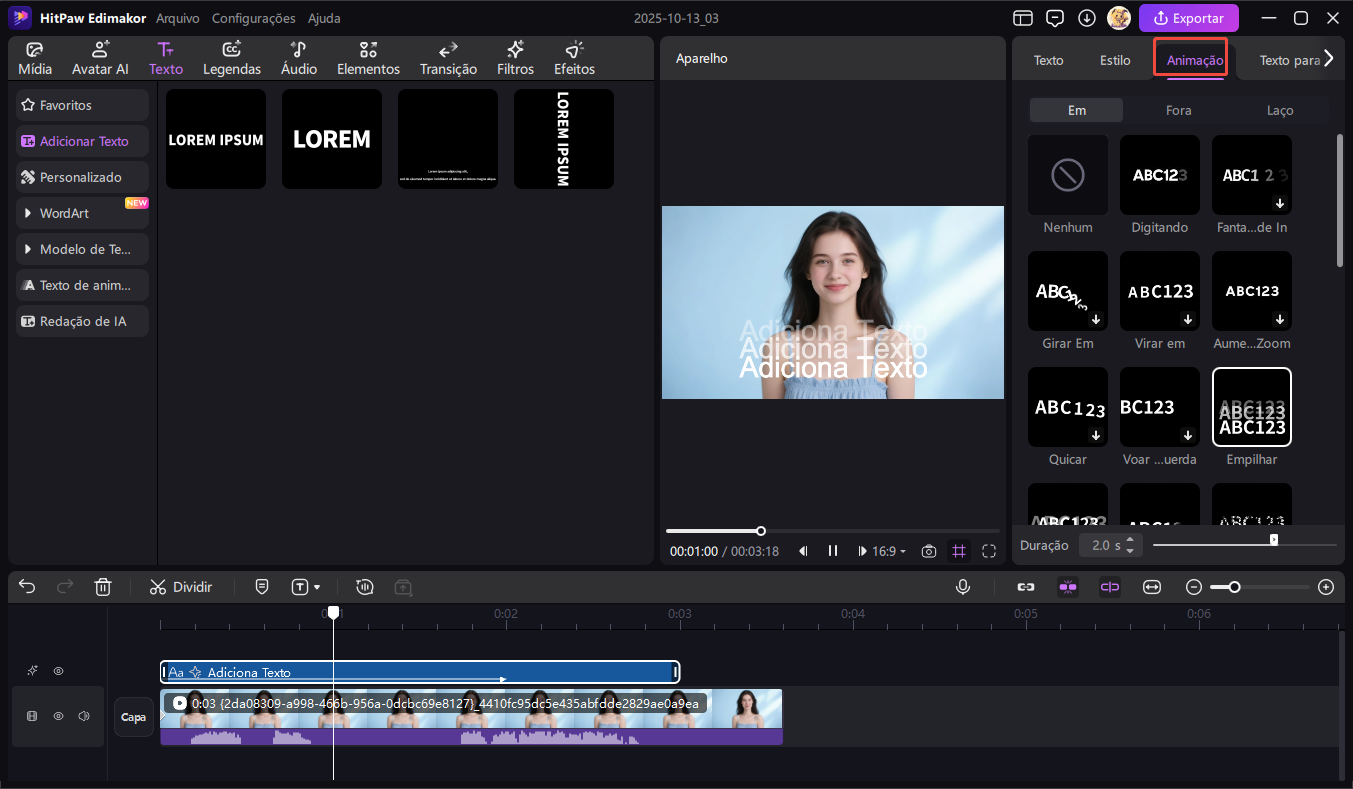Switch to the Estilo tab
This screenshot has width=1353, height=789.
pos(1115,60)
